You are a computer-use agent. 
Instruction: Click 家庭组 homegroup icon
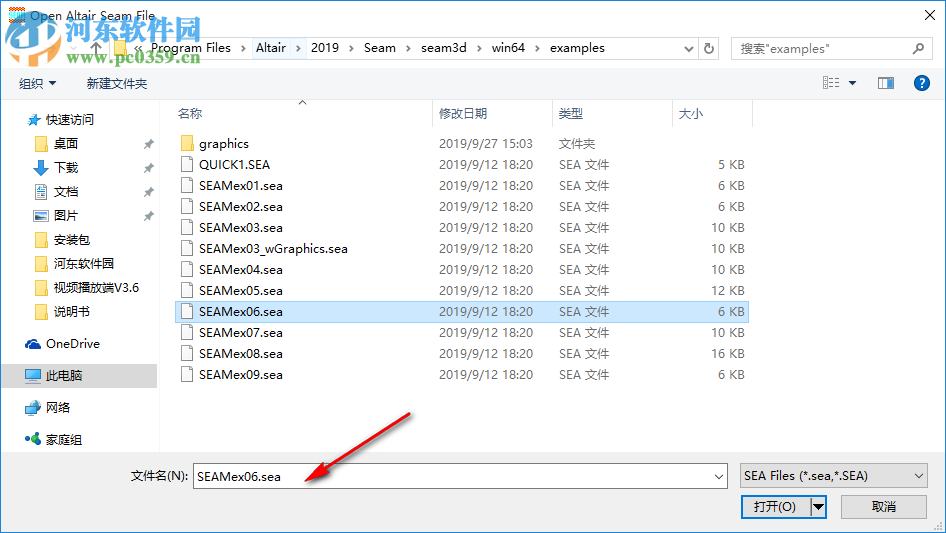(33, 439)
